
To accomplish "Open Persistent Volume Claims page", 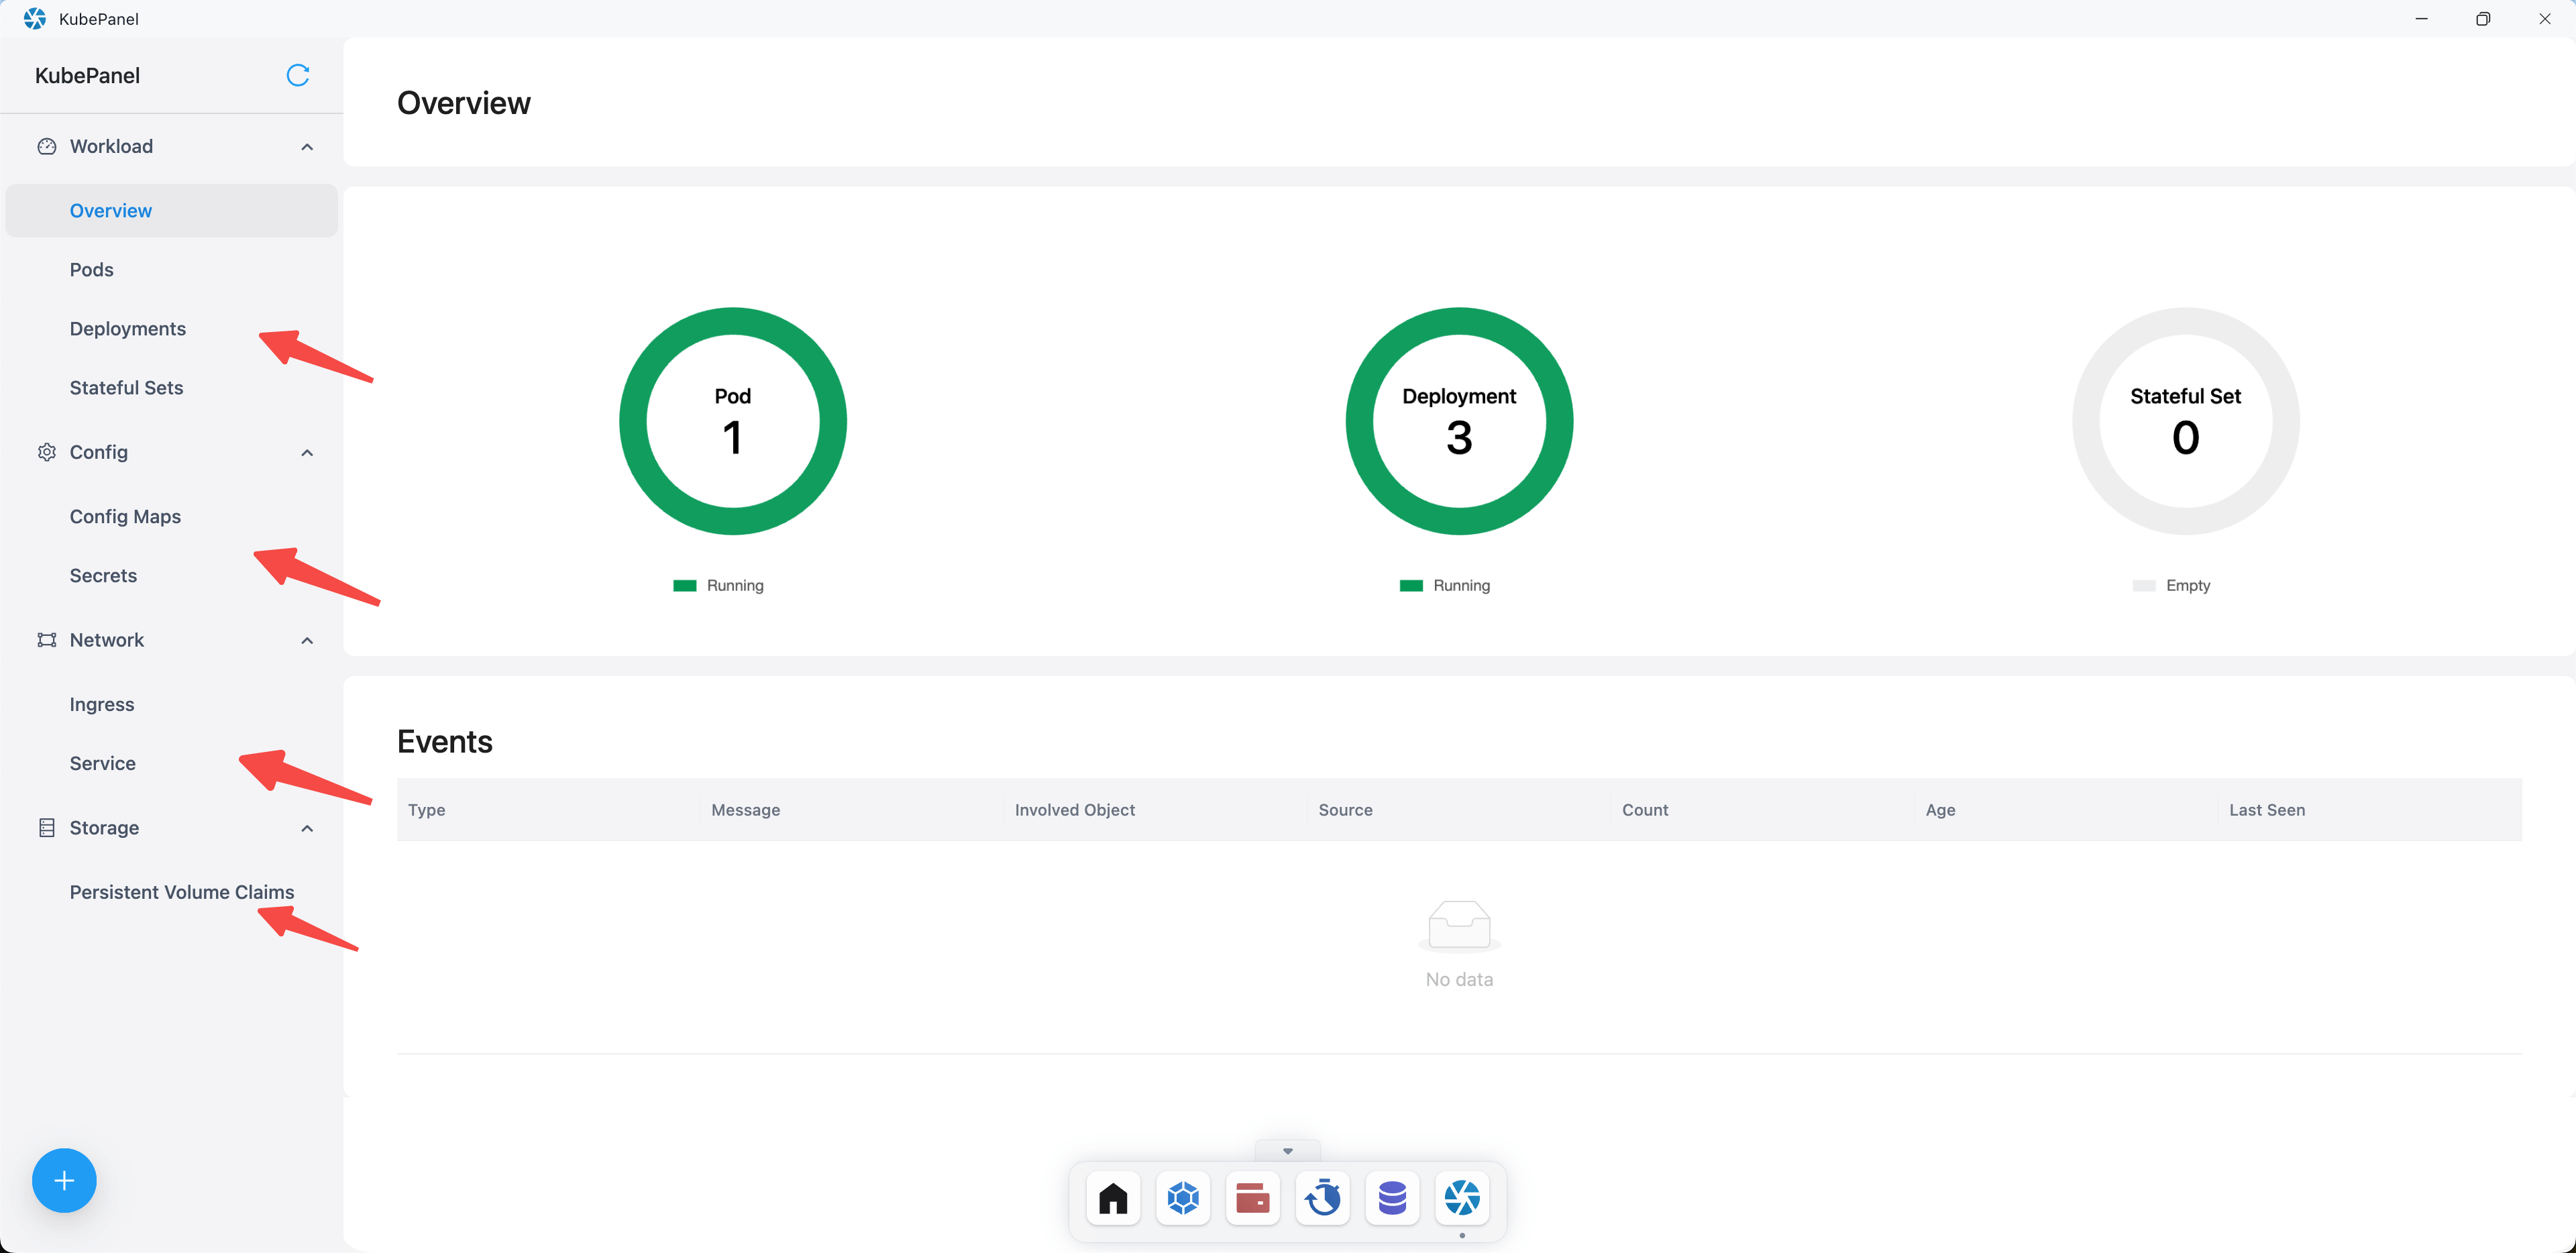I will (x=181, y=892).
